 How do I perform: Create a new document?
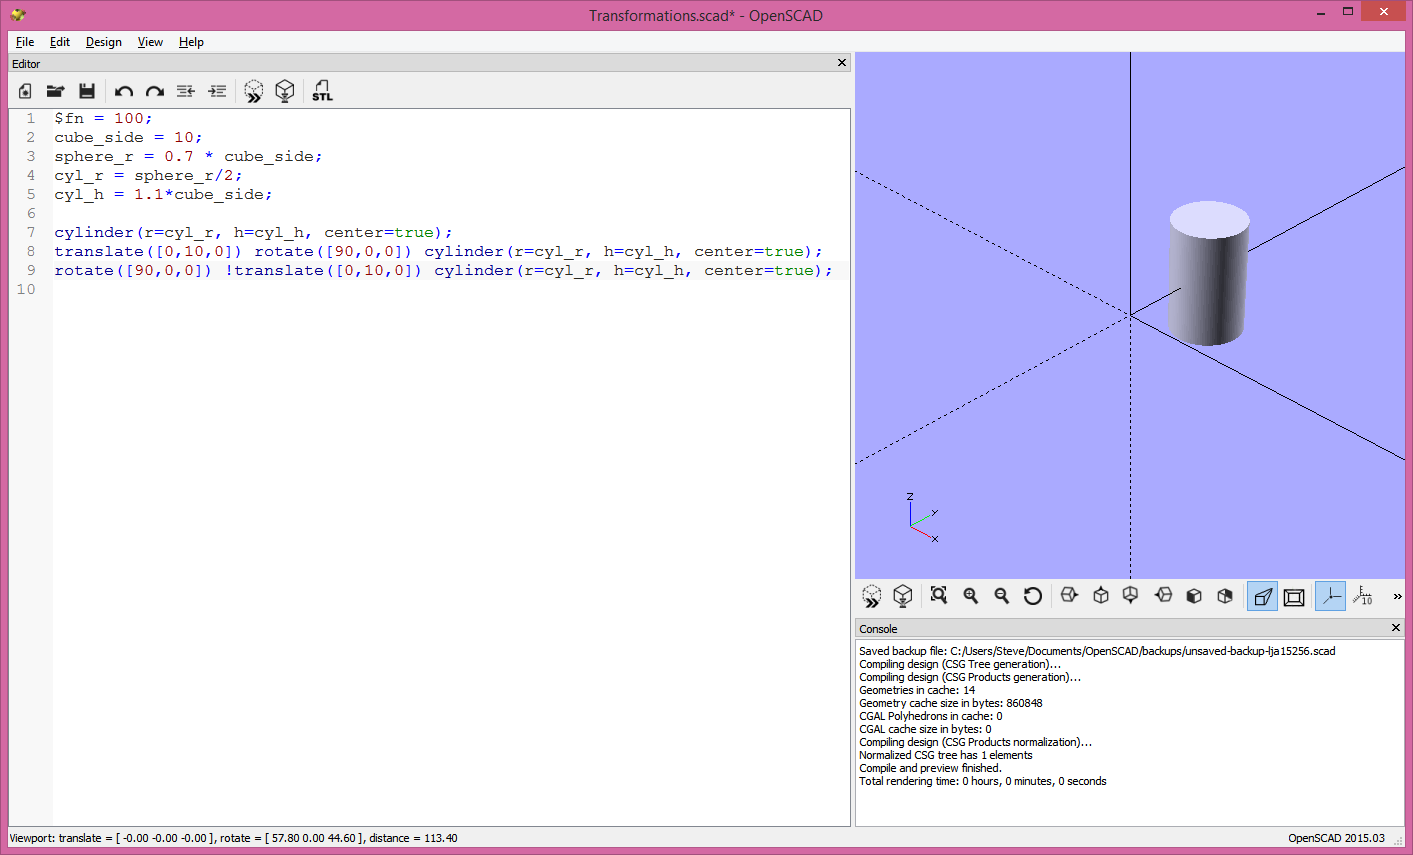24,90
